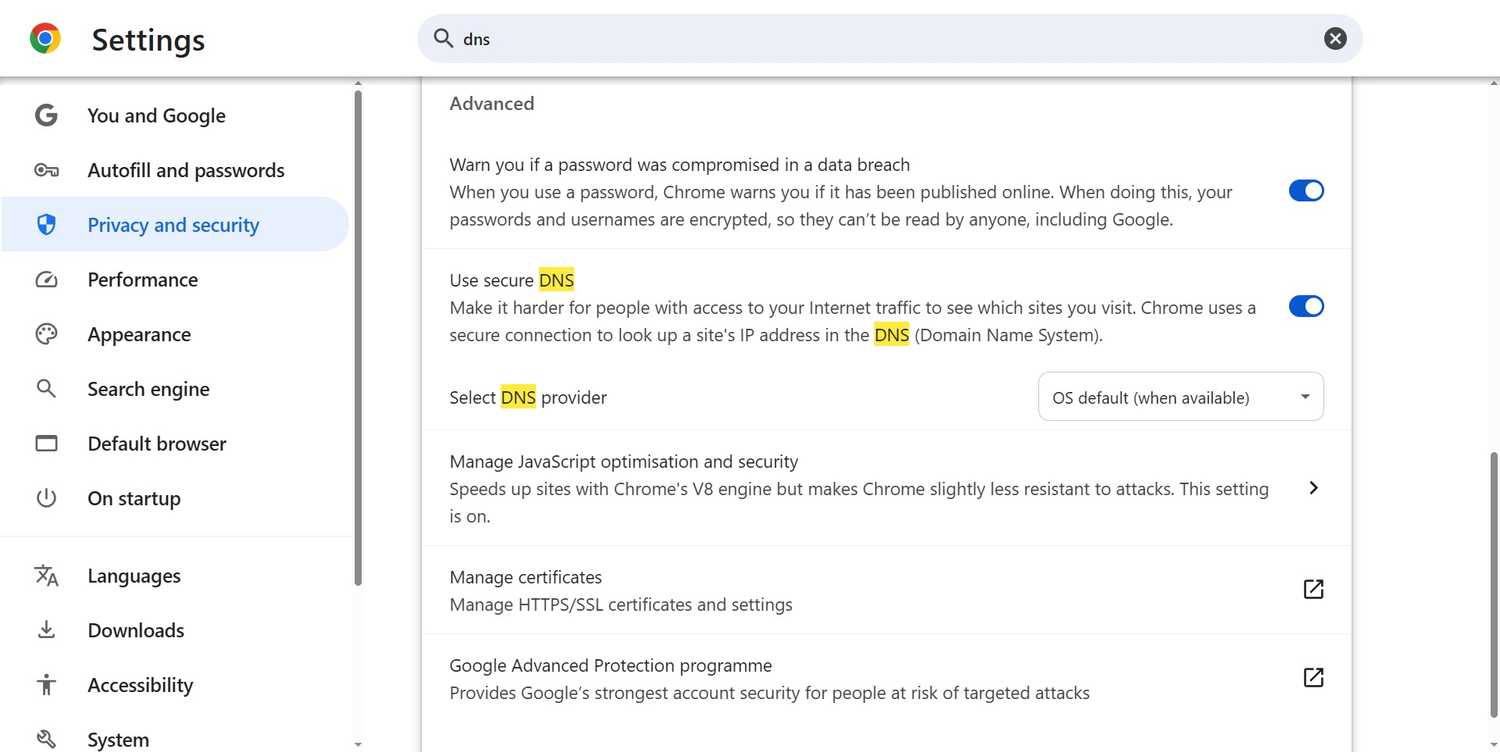
Task: Click the search magnifier icon in search bar
Action: point(444,39)
